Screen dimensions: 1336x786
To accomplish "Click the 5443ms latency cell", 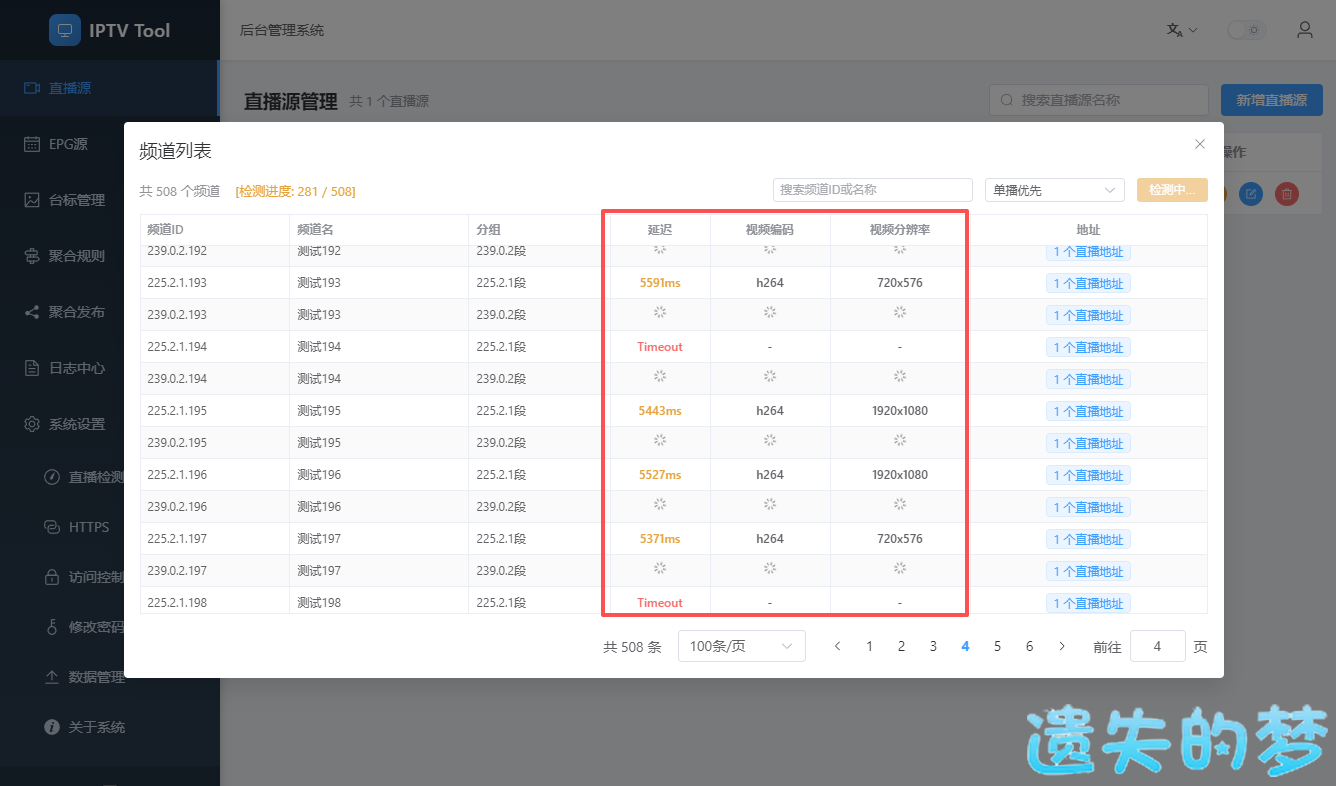I will pos(660,411).
